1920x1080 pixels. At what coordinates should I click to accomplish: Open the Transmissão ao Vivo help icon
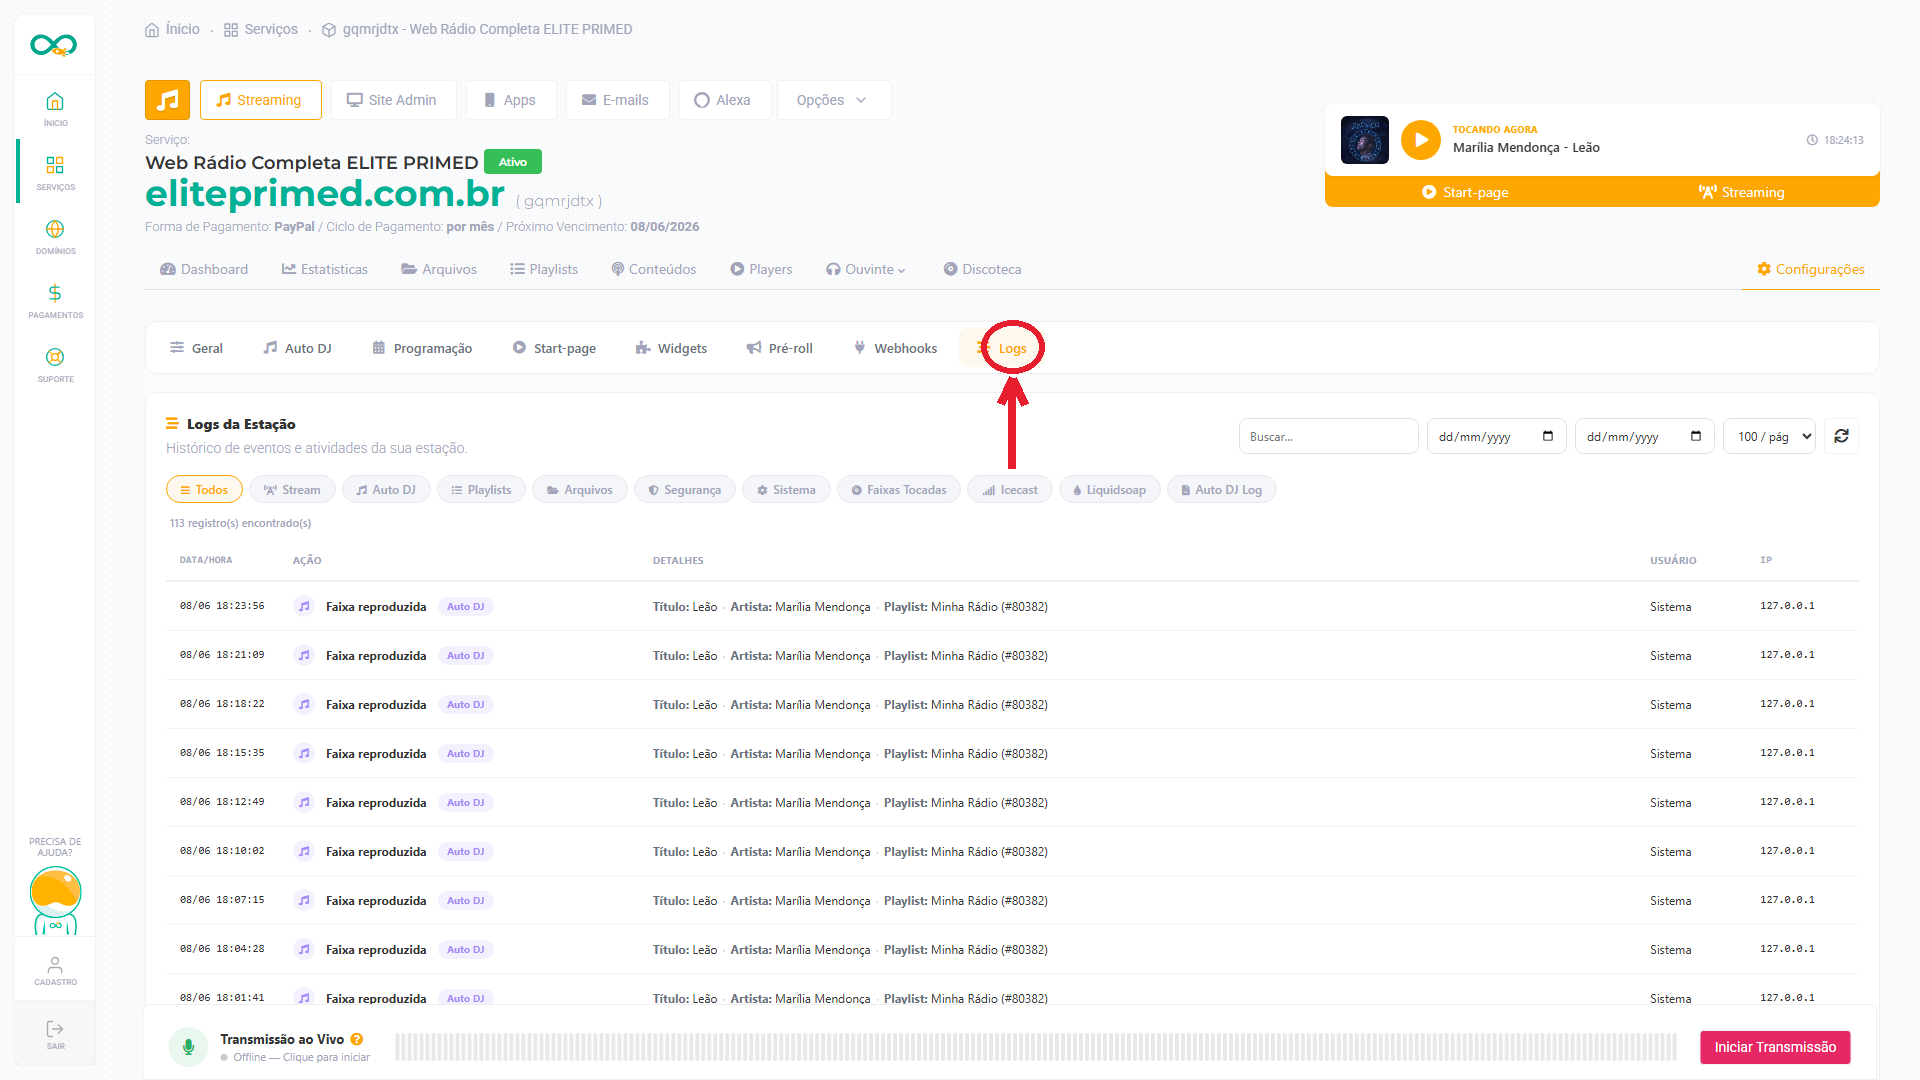click(x=357, y=1039)
